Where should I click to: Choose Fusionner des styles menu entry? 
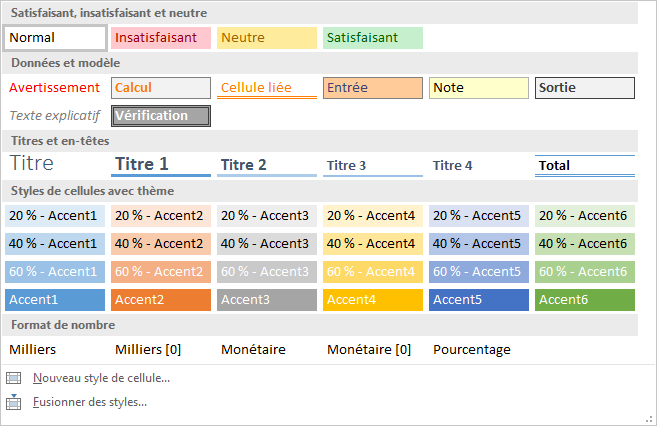coord(90,402)
